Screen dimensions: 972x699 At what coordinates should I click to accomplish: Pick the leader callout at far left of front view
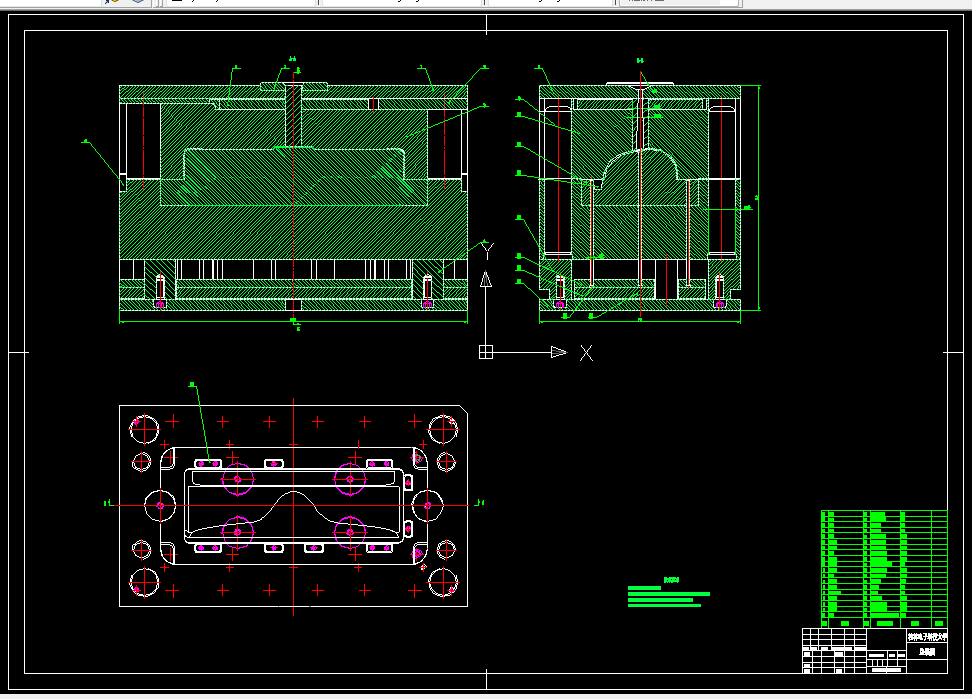pos(103,162)
